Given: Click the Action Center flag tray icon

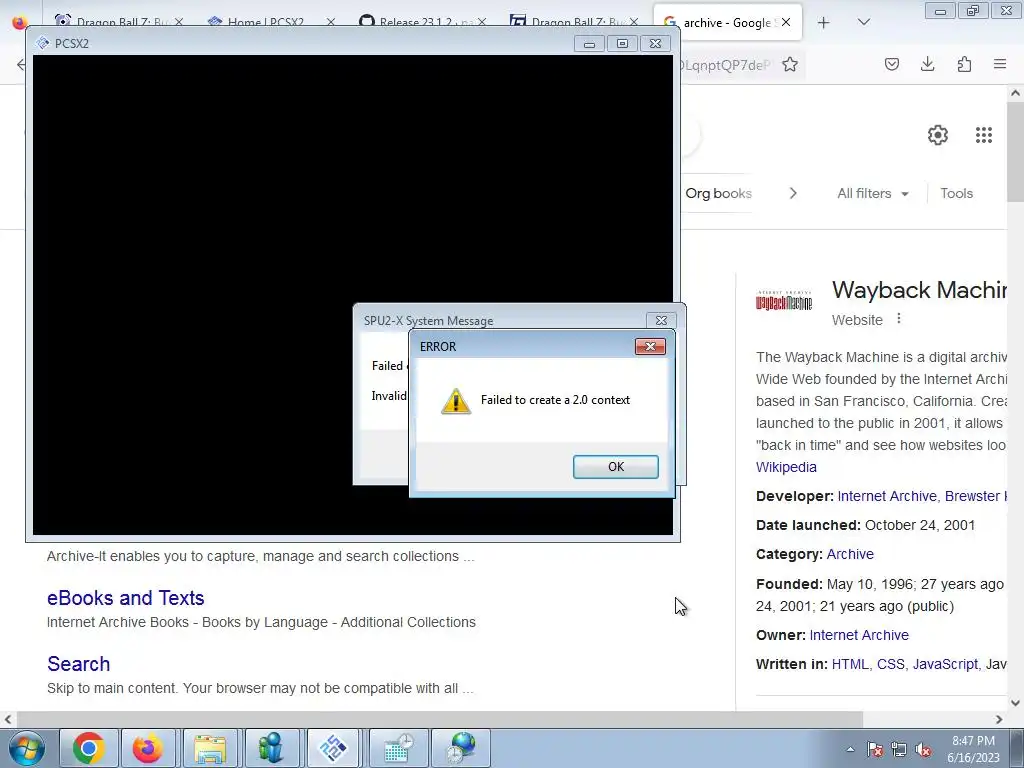Looking at the screenshot, I should click(875, 749).
